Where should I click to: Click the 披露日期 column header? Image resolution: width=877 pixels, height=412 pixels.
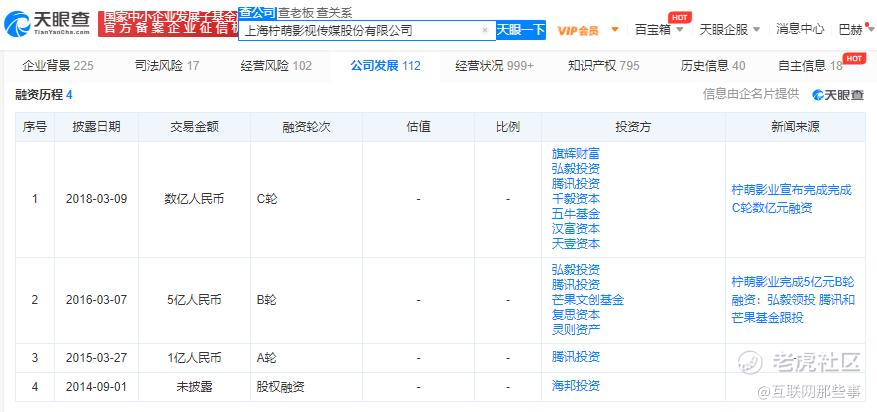[x=96, y=127]
